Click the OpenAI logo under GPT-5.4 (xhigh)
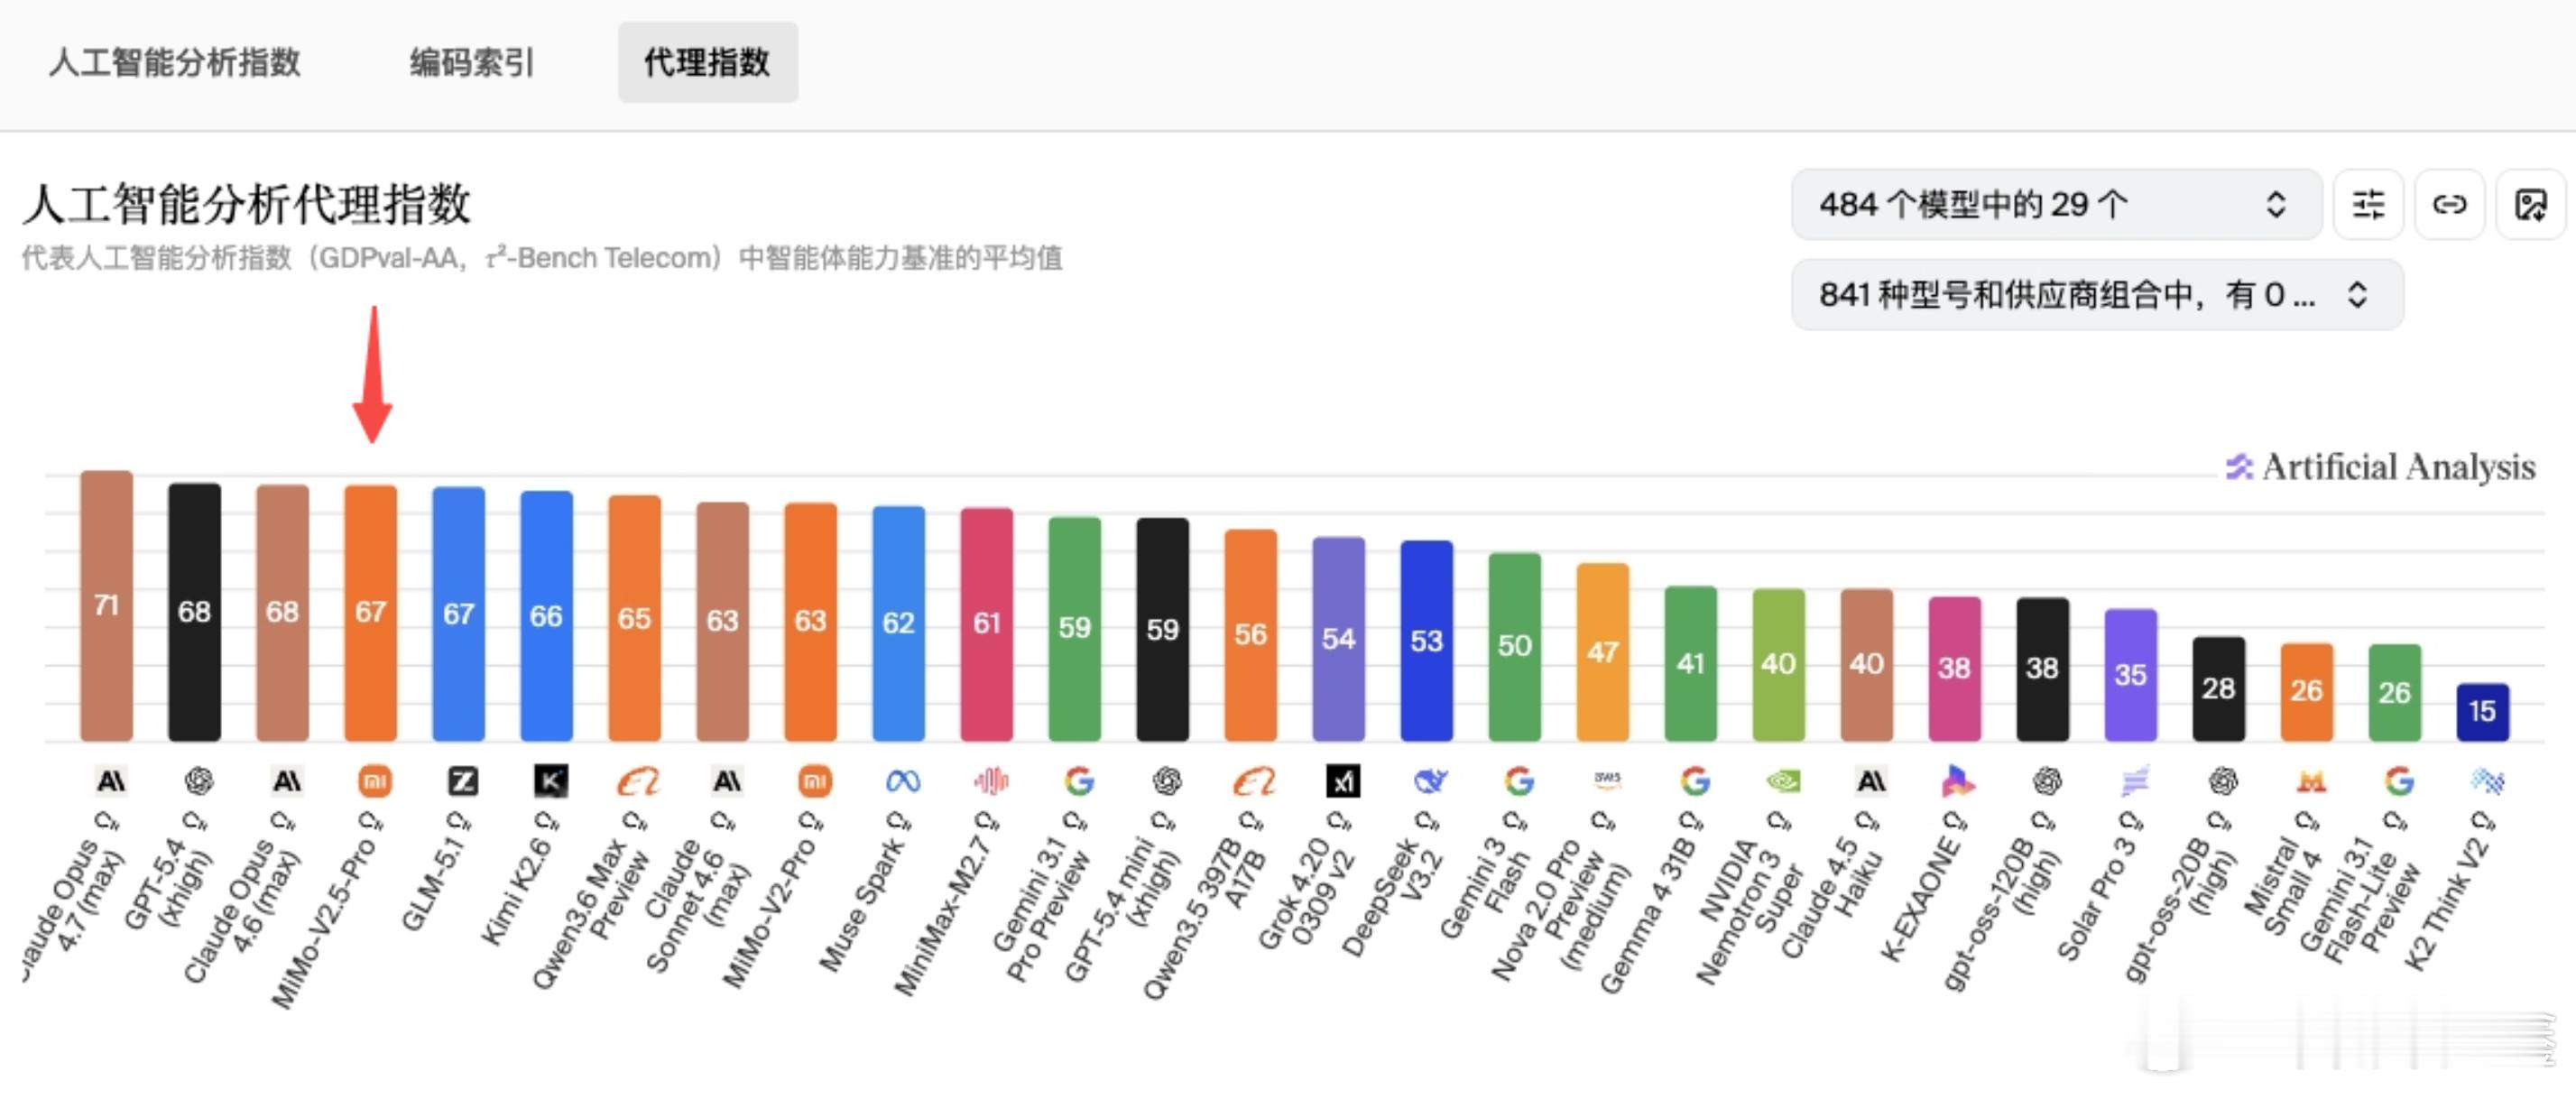This screenshot has width=2576, height=1099. click(196, 781)
